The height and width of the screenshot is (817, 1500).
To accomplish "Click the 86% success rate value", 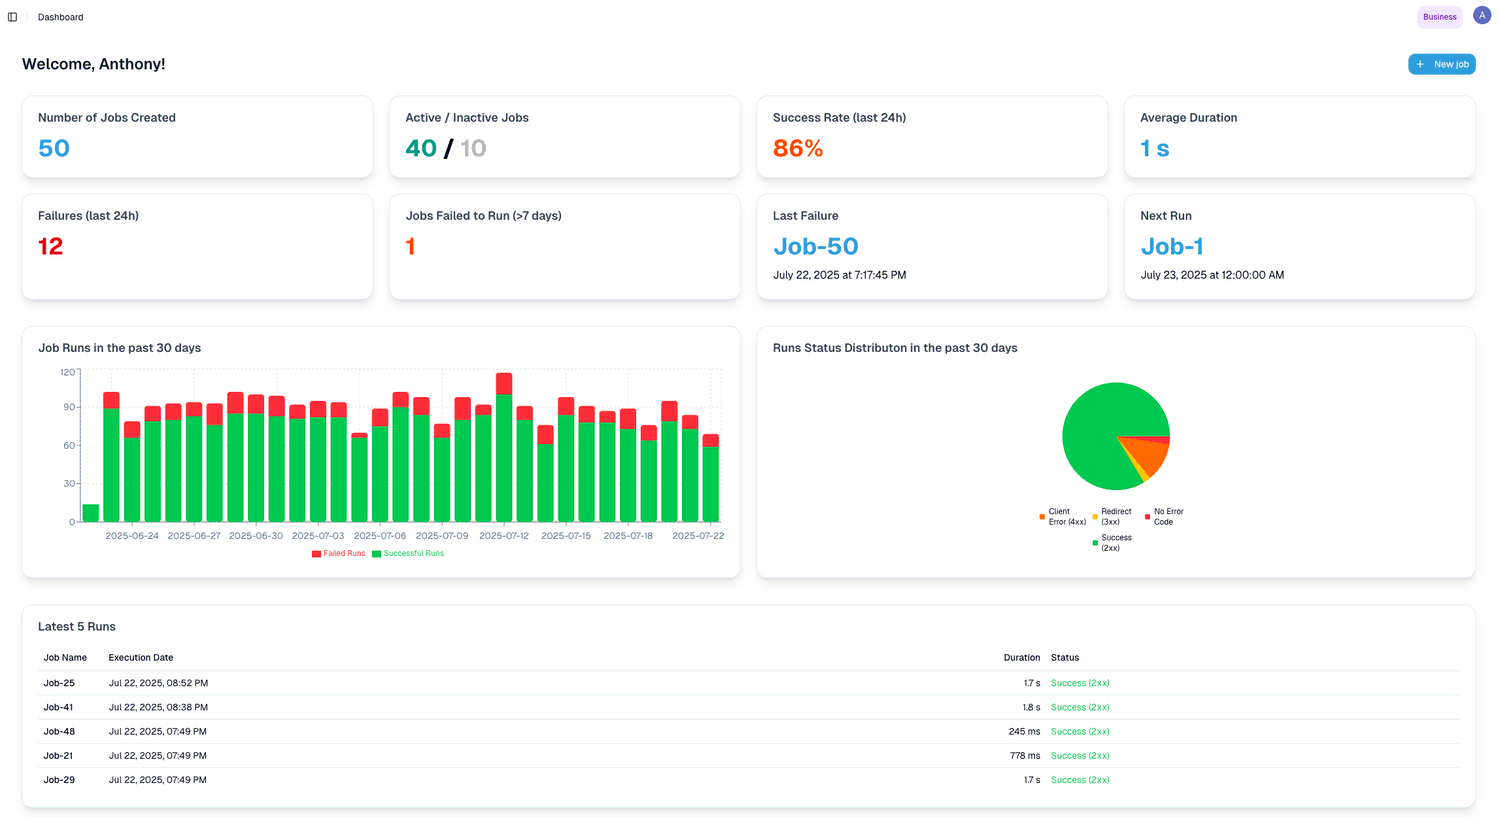I will pos(798,148).
